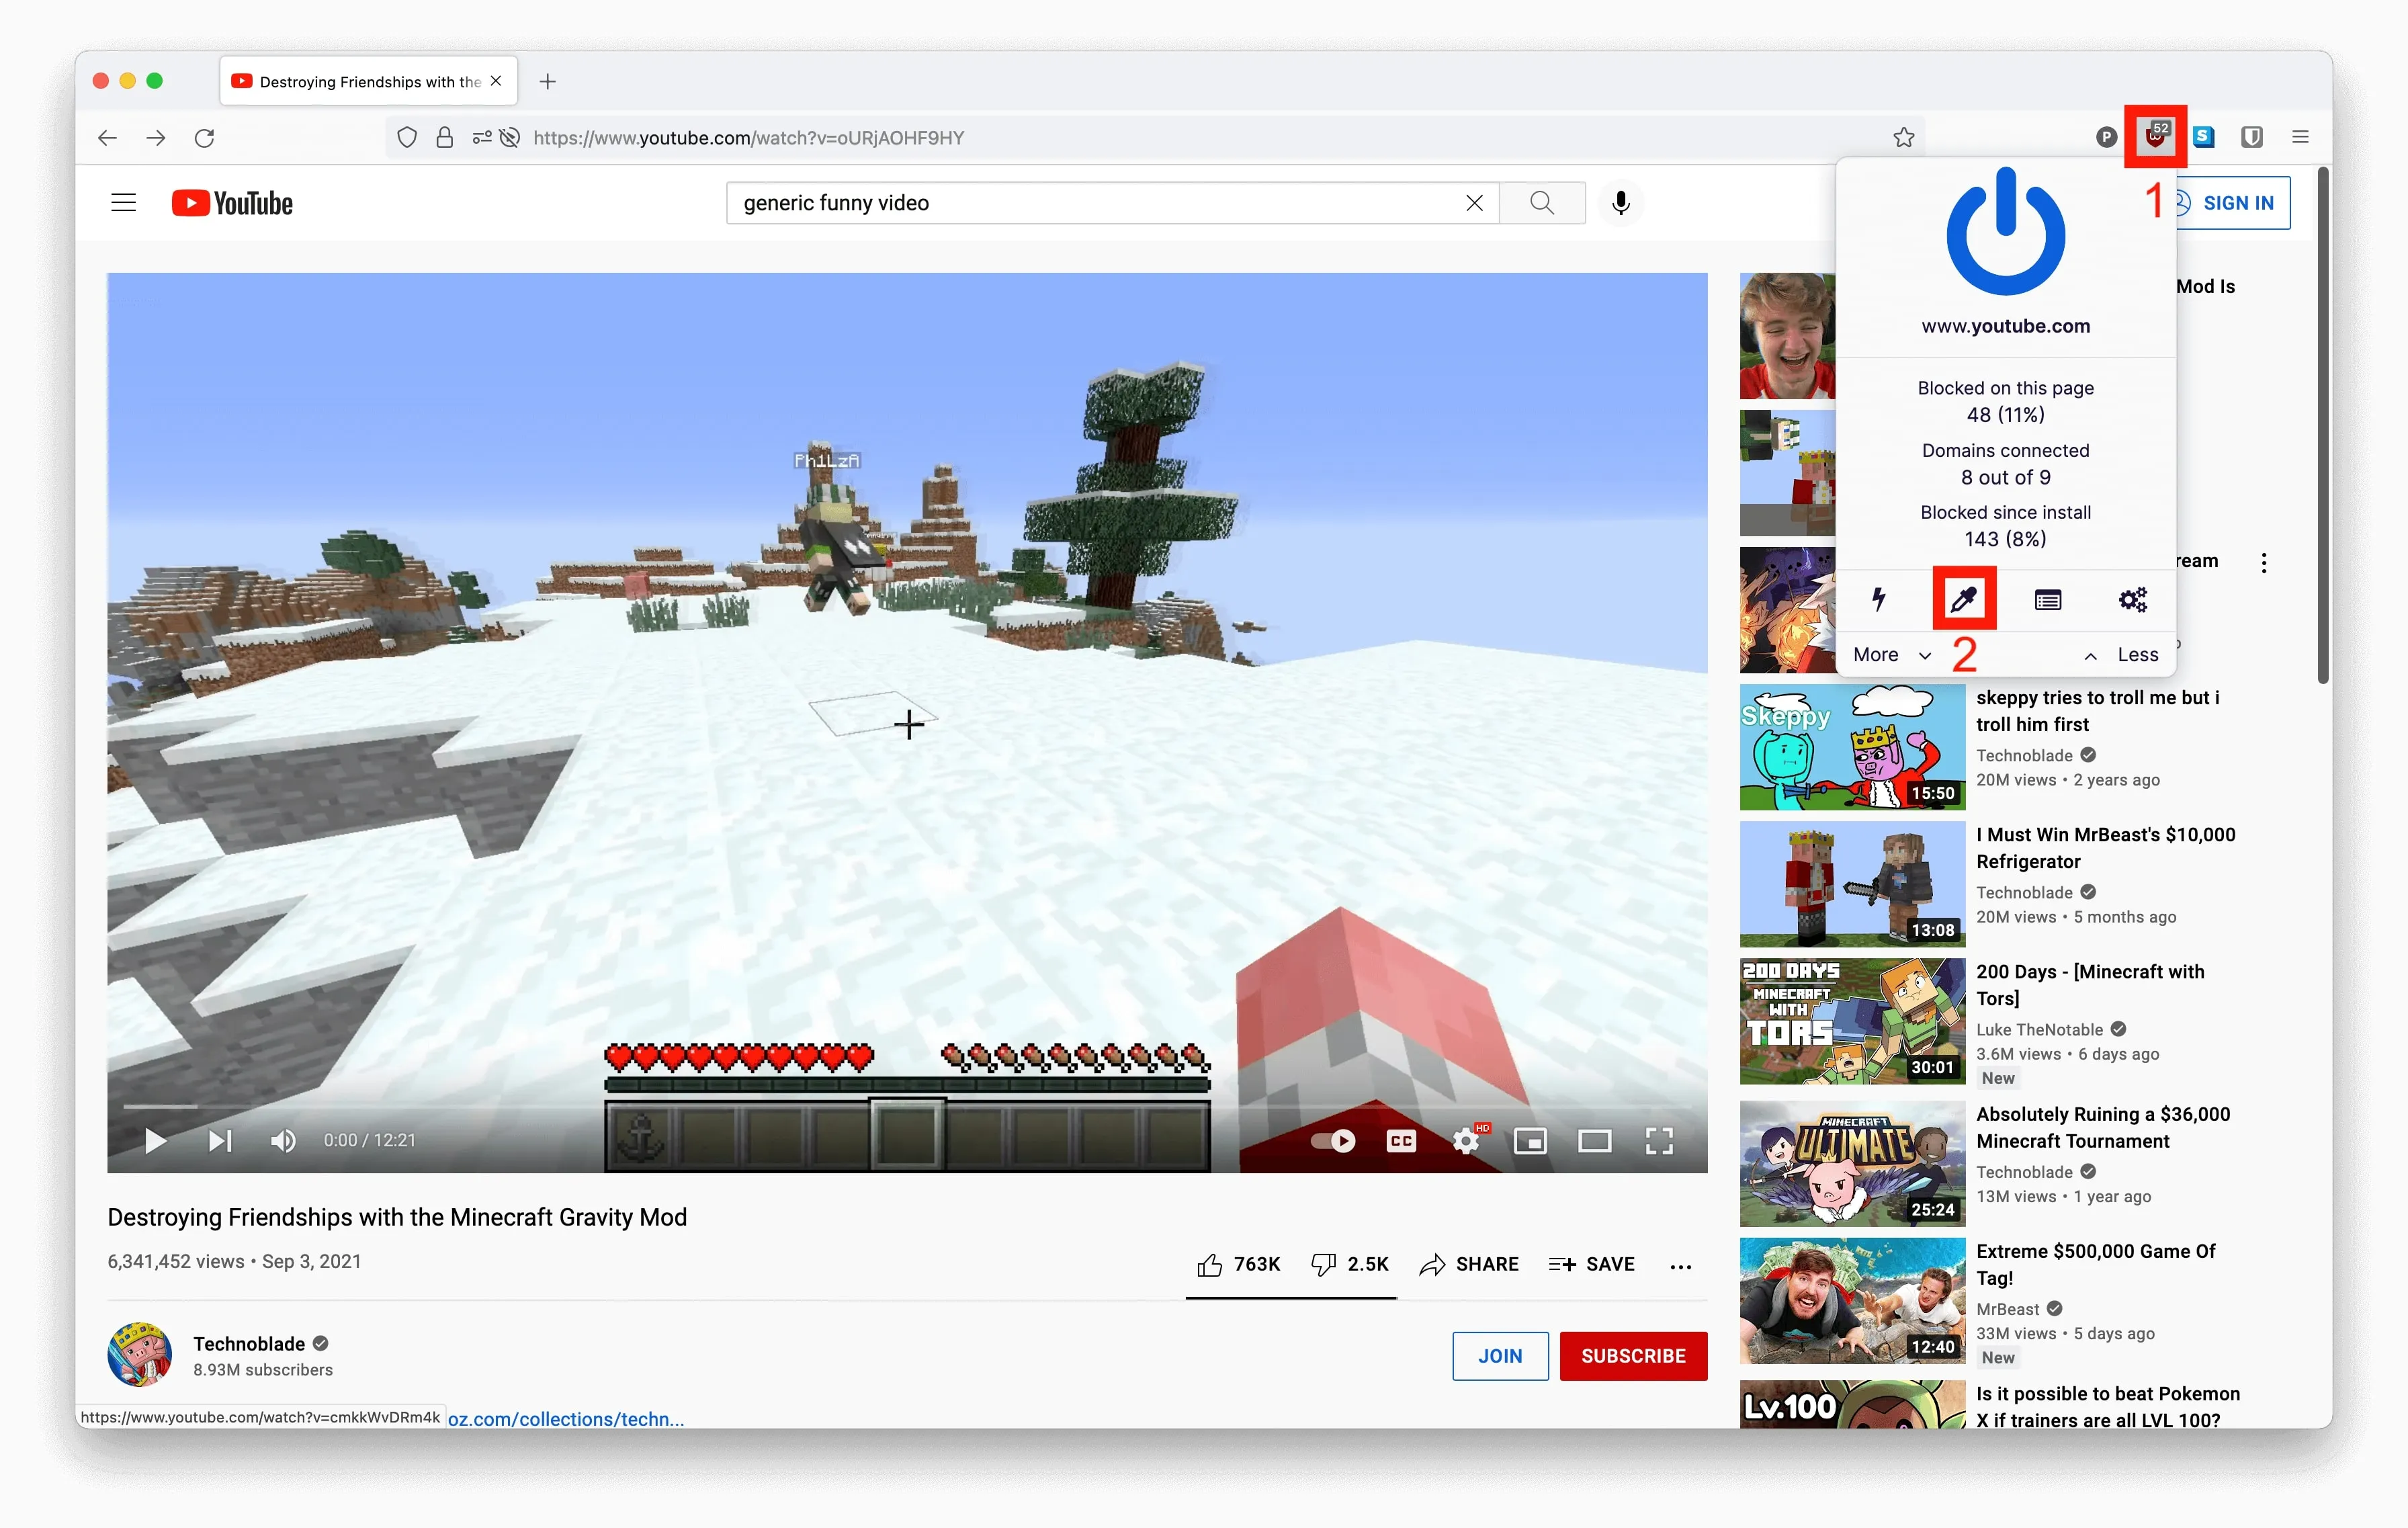Click the page vertical scrollbar
2408x1528 pixels.
pos(2323,425)
